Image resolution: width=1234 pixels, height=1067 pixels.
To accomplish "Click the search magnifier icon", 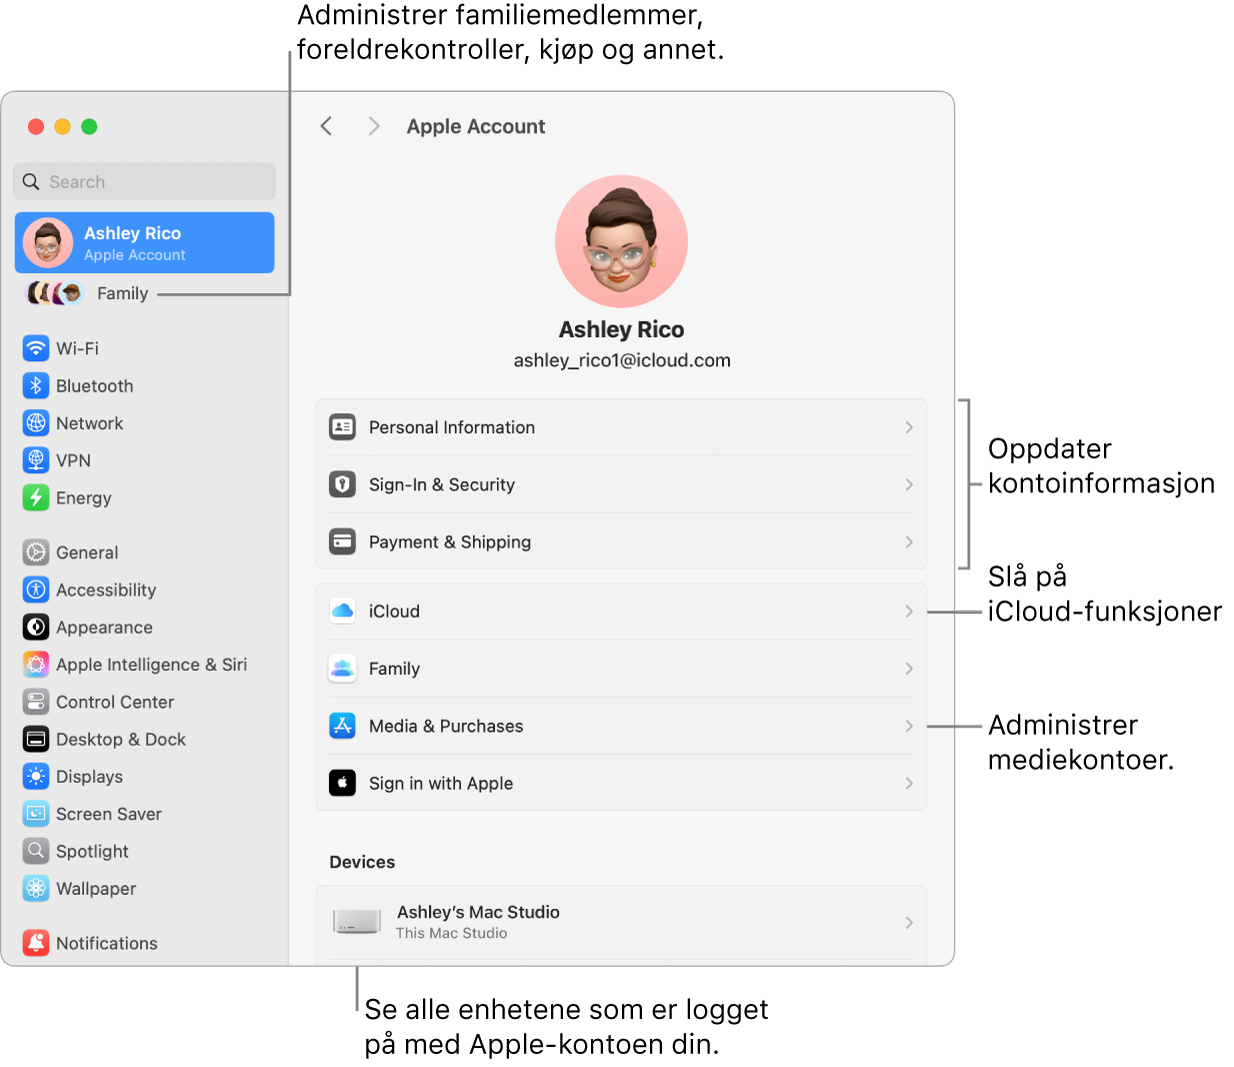I will (31, 182).
